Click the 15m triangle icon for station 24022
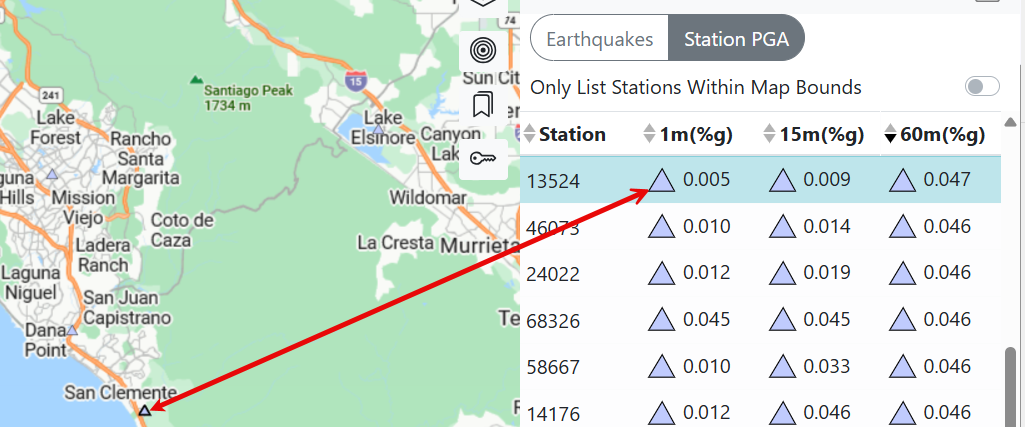 (782, 273)
